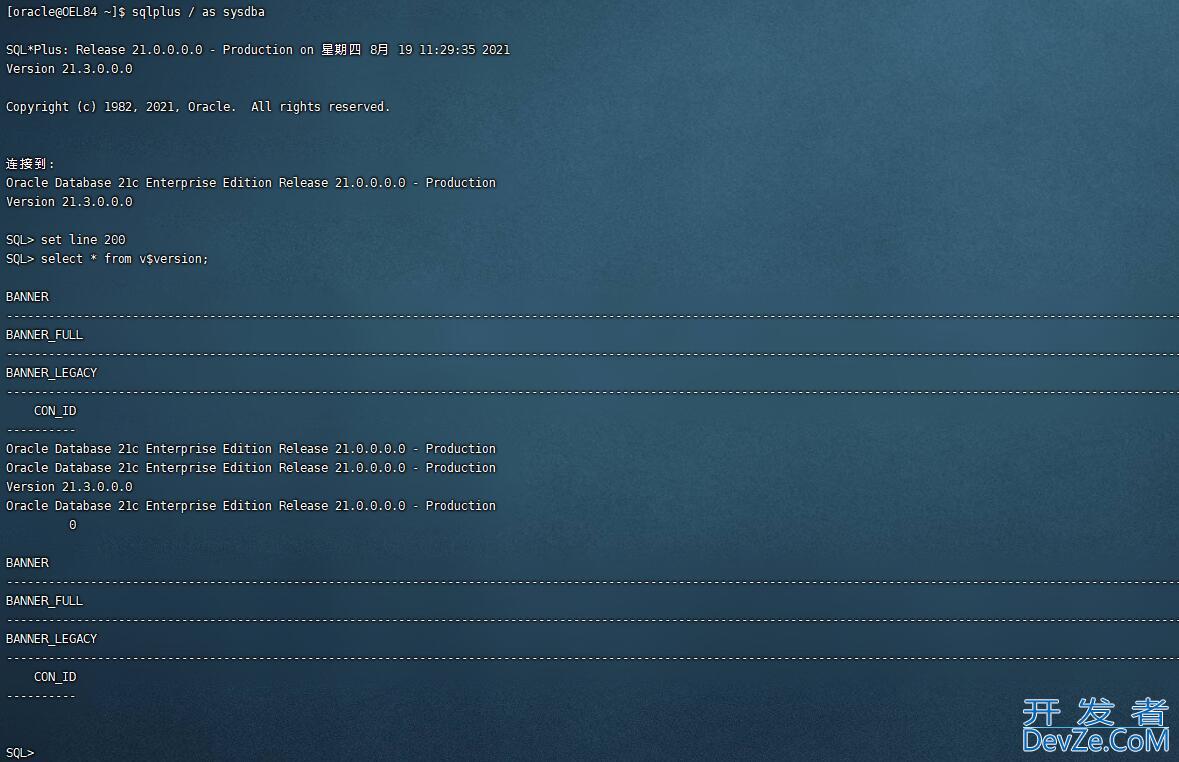Click the CON_ID value '0'

pyautogui.click(x=72, y=525)
